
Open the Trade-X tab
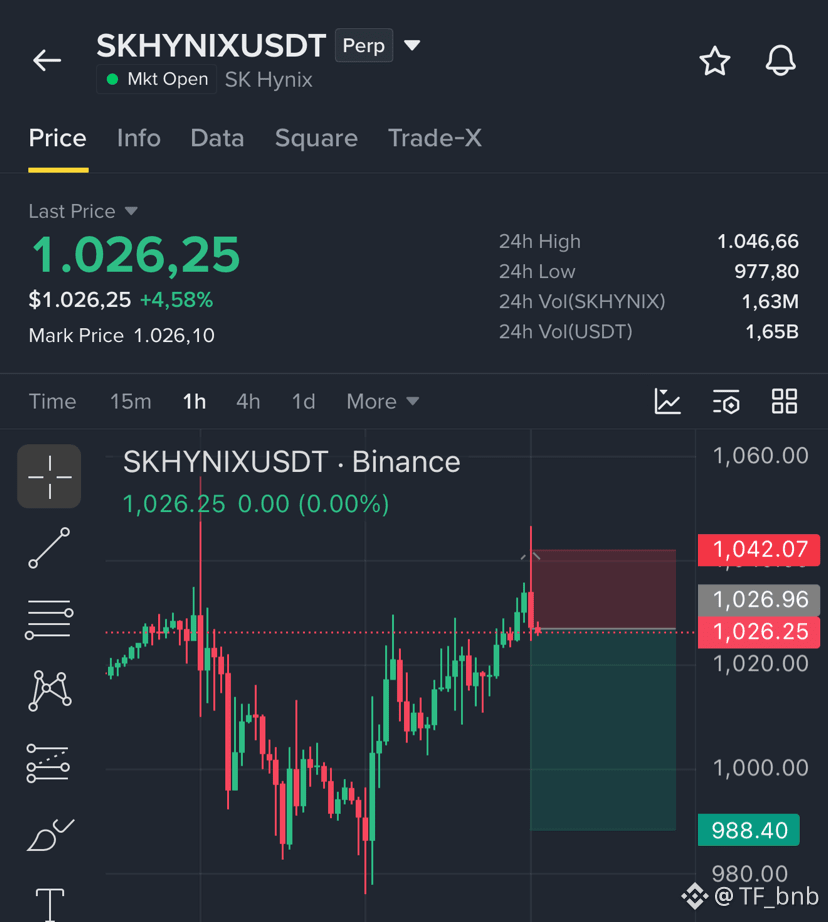(x=435, y=138)
